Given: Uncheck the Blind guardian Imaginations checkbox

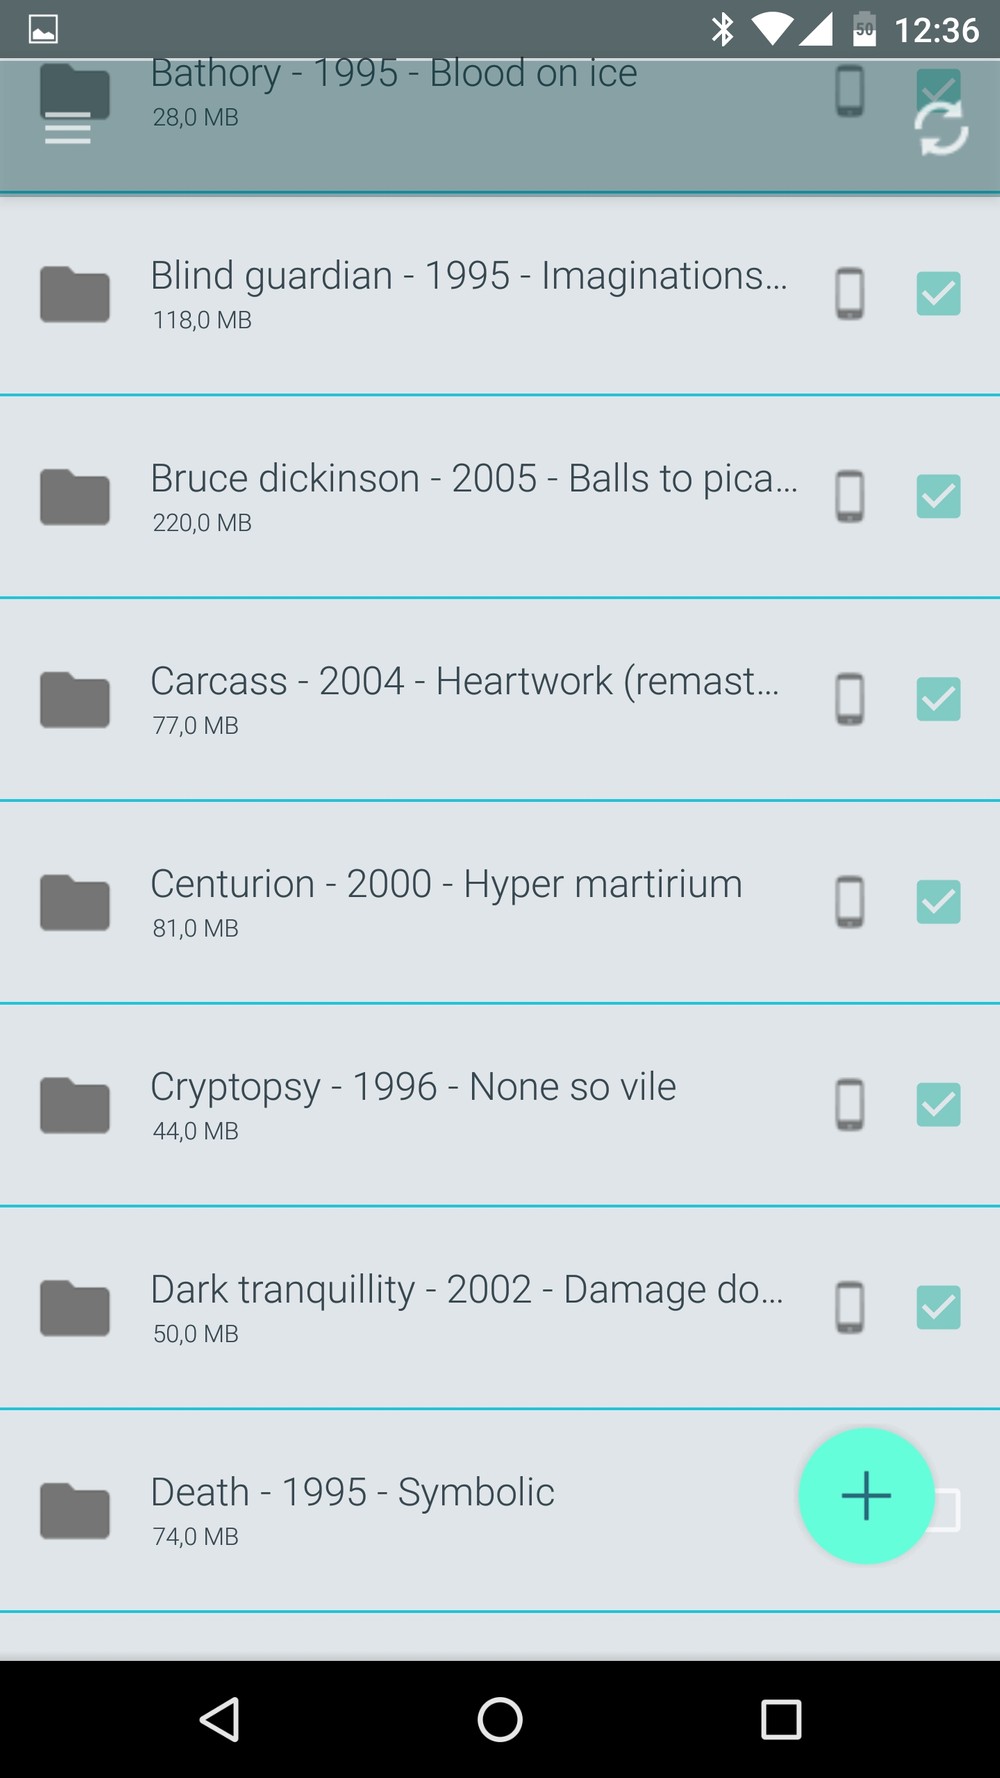Looking at the screenshot, I should 938,294.
